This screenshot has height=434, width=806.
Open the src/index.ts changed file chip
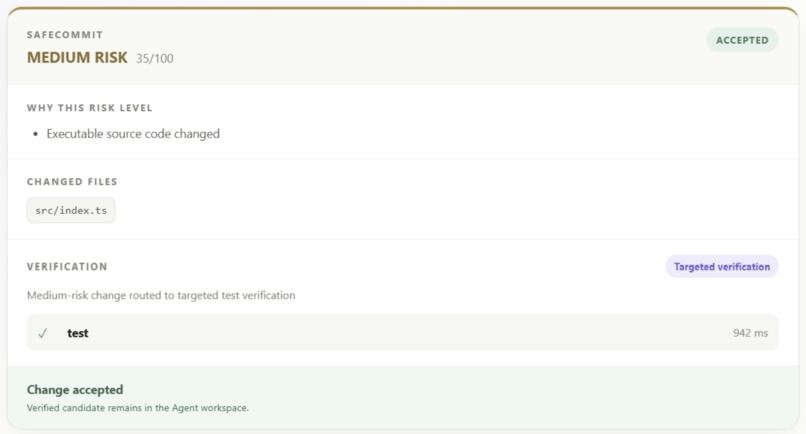click(x=71, y=210)
